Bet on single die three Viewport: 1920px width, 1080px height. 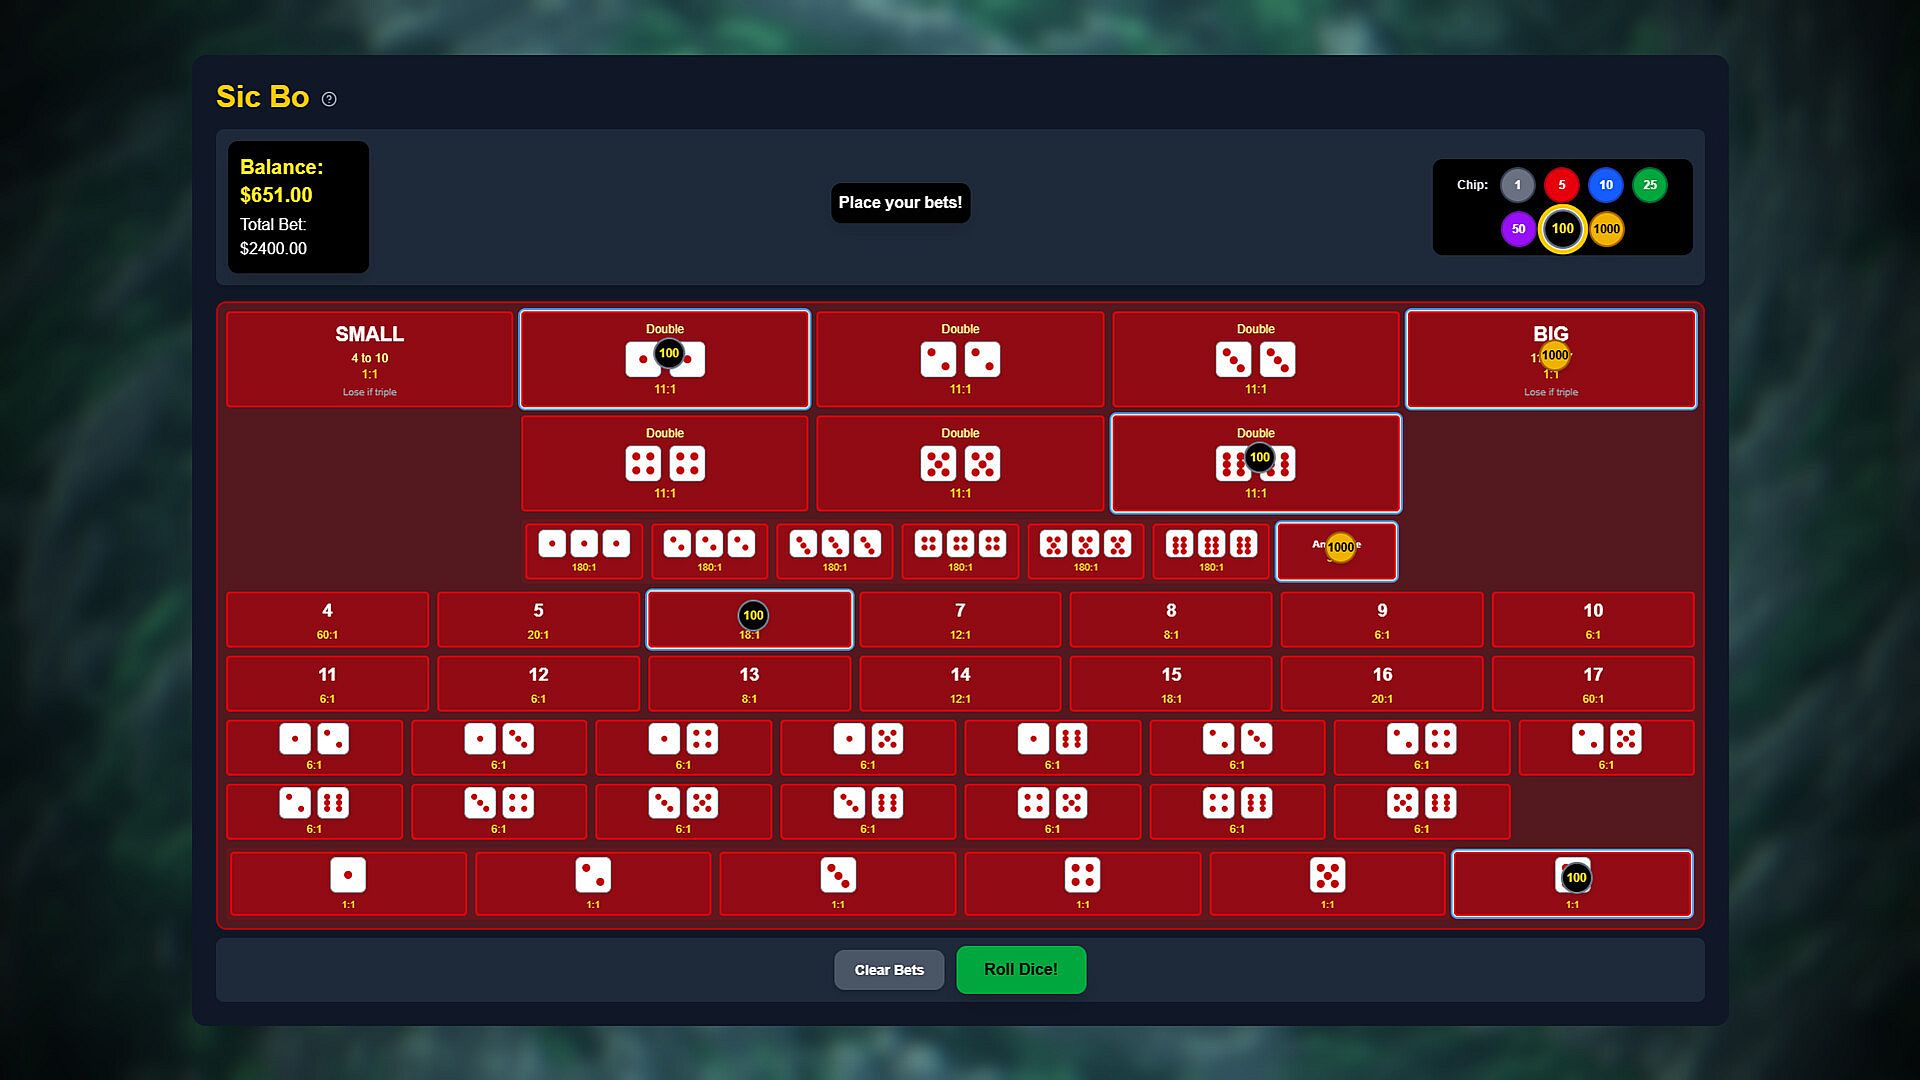[x=837, y=883]
